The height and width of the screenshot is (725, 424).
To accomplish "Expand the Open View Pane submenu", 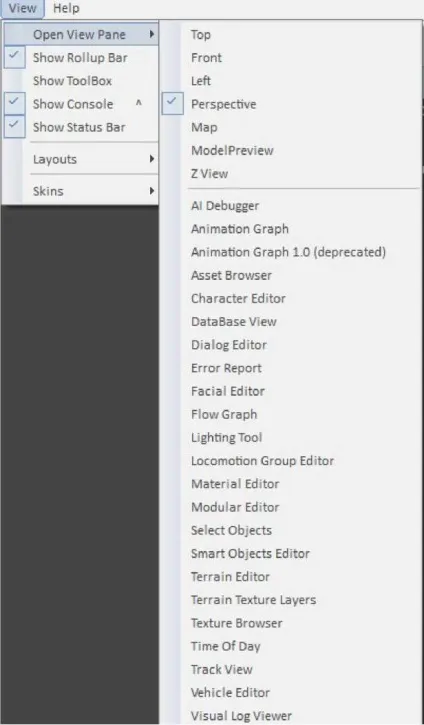I will tap(81, 35).
